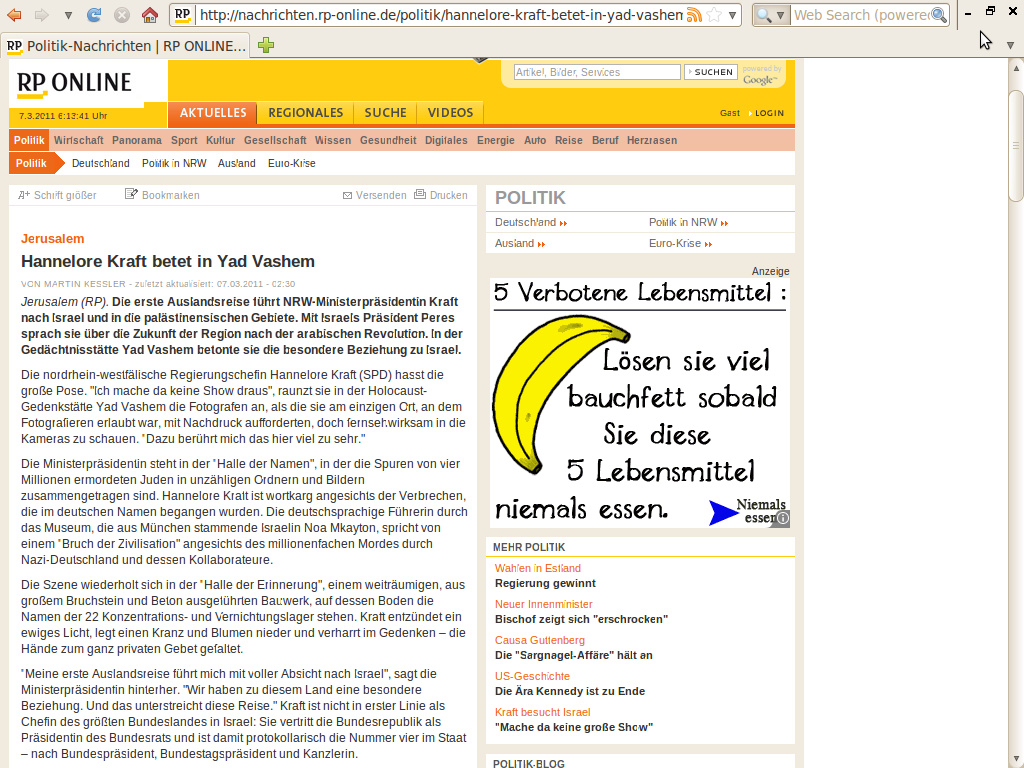The width and height of the screenshot is (1024, 768).
Task: Open Euro-Krise in the Politik submenu
Action: (291, 163)
